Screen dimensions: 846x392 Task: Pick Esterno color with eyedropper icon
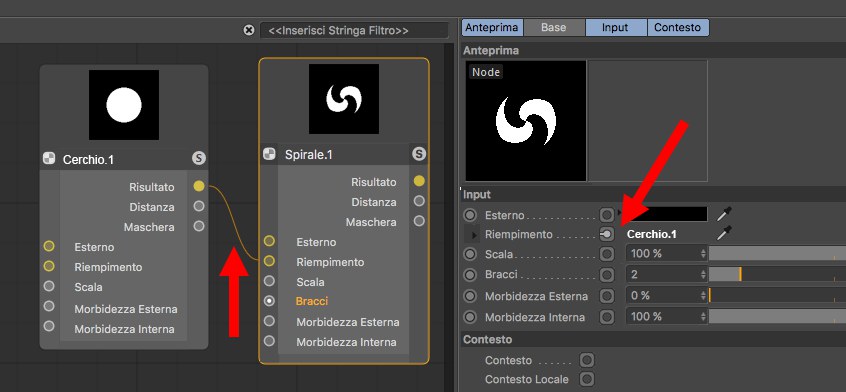pos(724,214)
